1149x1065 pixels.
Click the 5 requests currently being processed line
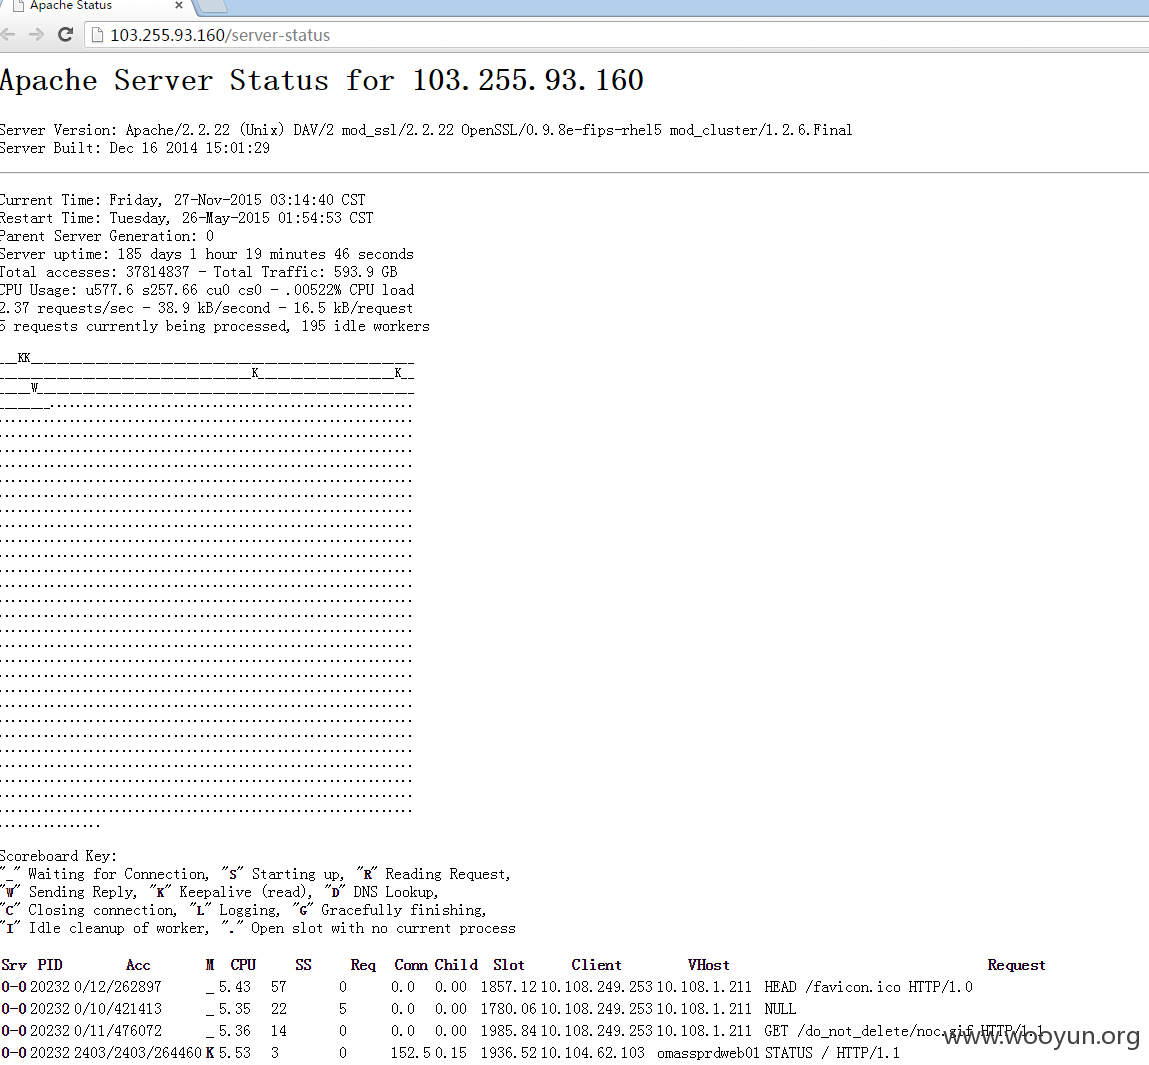click(x=215, y=326)
